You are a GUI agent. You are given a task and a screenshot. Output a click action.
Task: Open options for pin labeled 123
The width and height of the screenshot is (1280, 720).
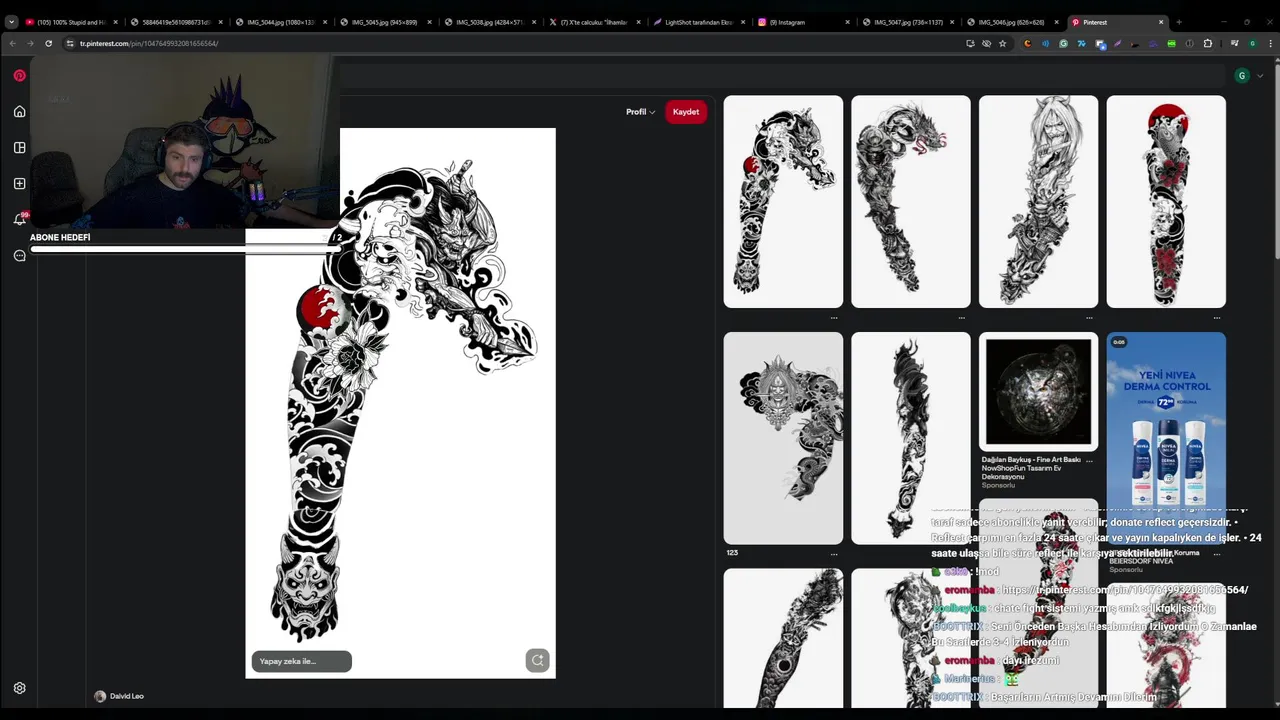click(x=834, y=553)
